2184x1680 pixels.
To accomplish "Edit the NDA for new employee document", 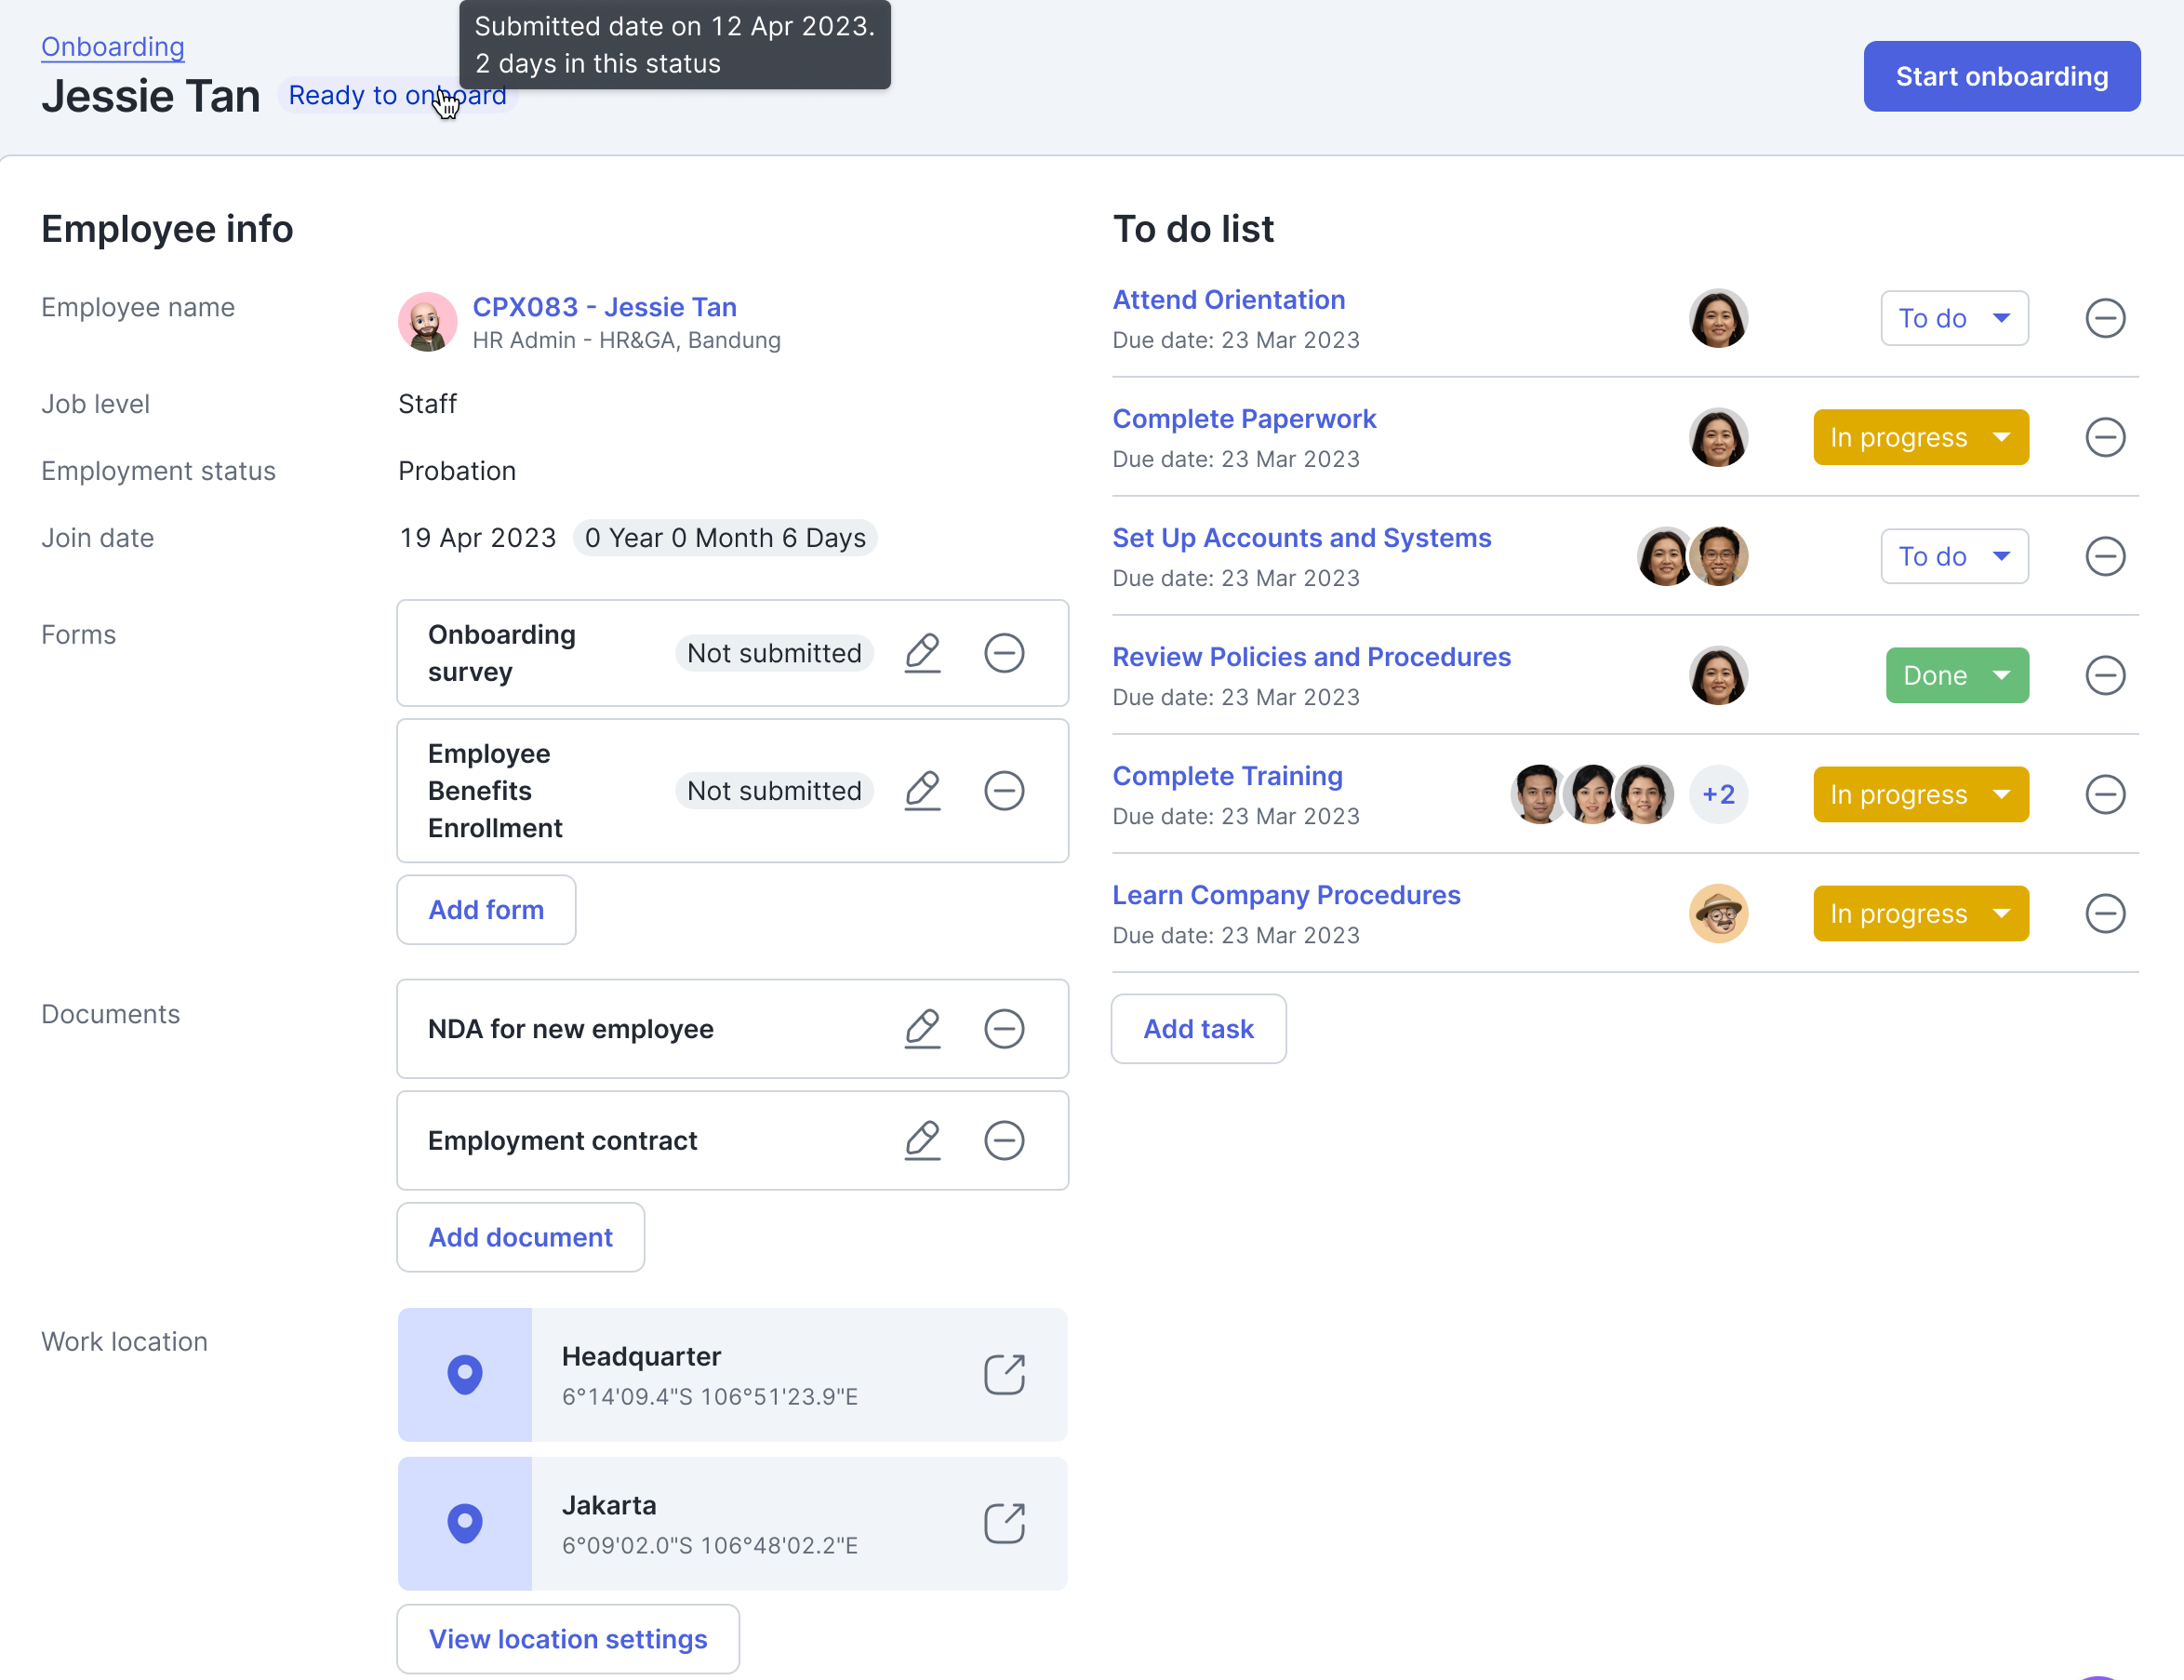I will tap(922, 1029).
